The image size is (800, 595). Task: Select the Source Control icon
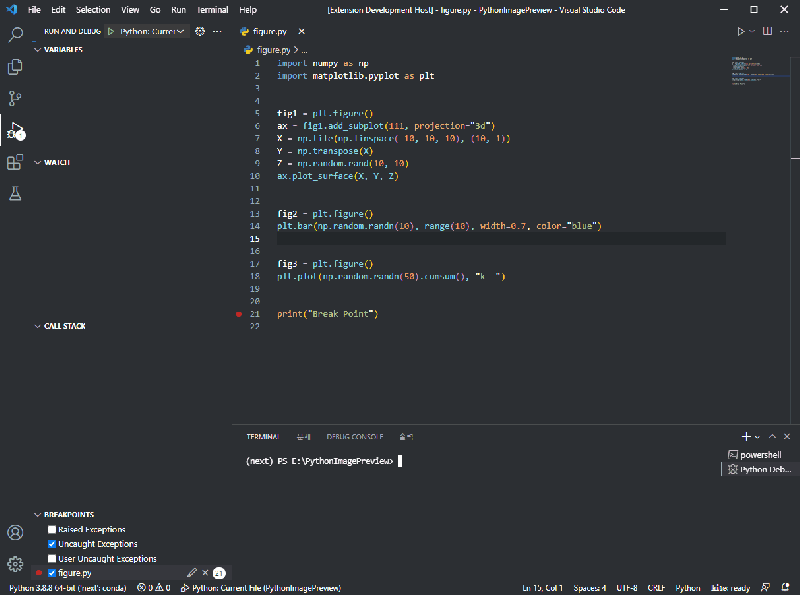click(15, 97)
